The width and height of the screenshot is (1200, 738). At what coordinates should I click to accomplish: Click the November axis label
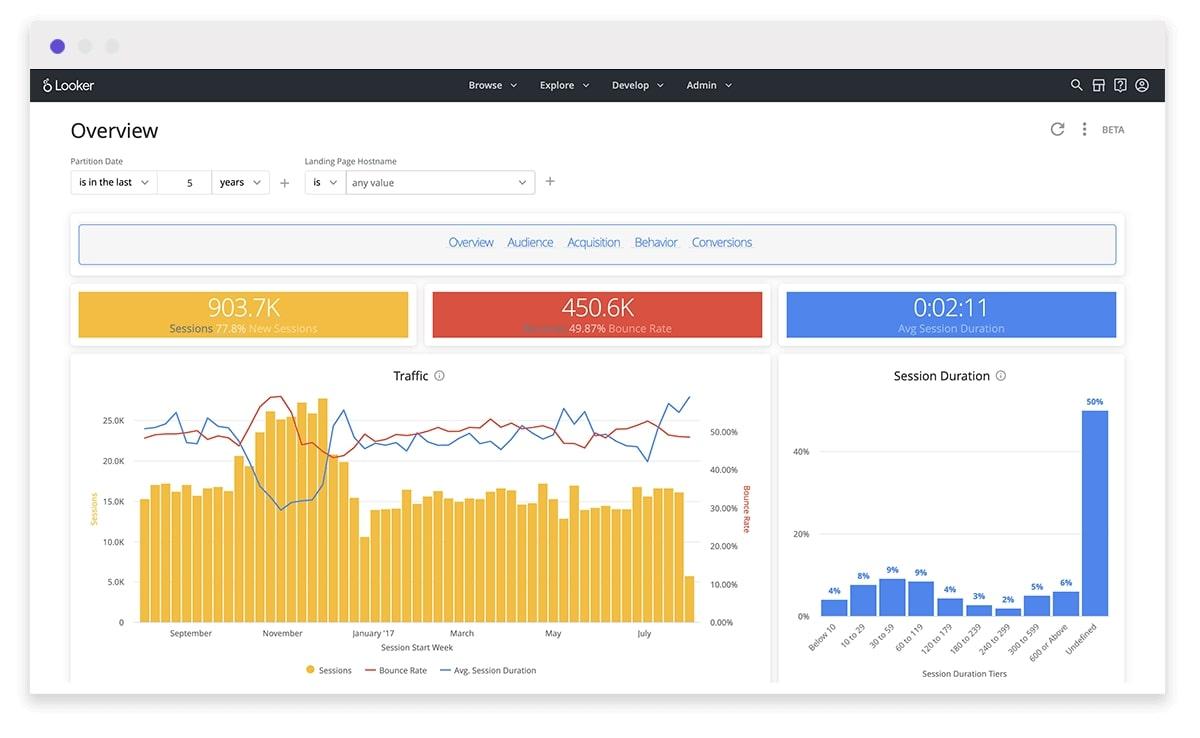[x=282, y=634]
